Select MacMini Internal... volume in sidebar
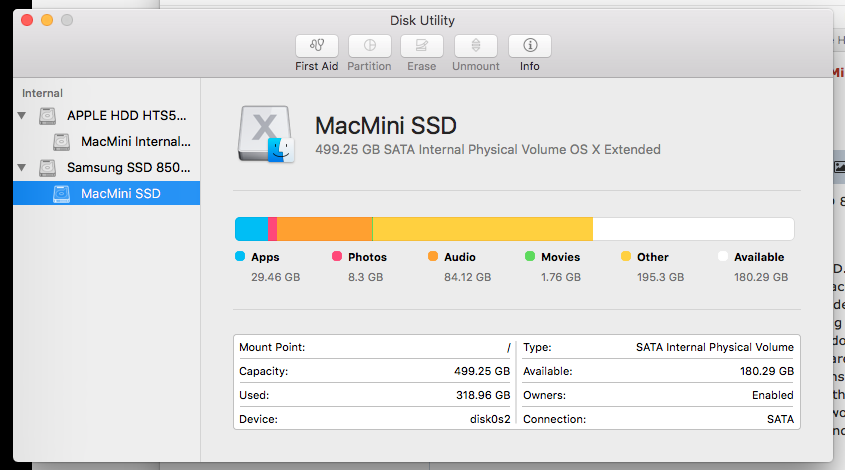This screenshot has height=470, width=845. 107,142
